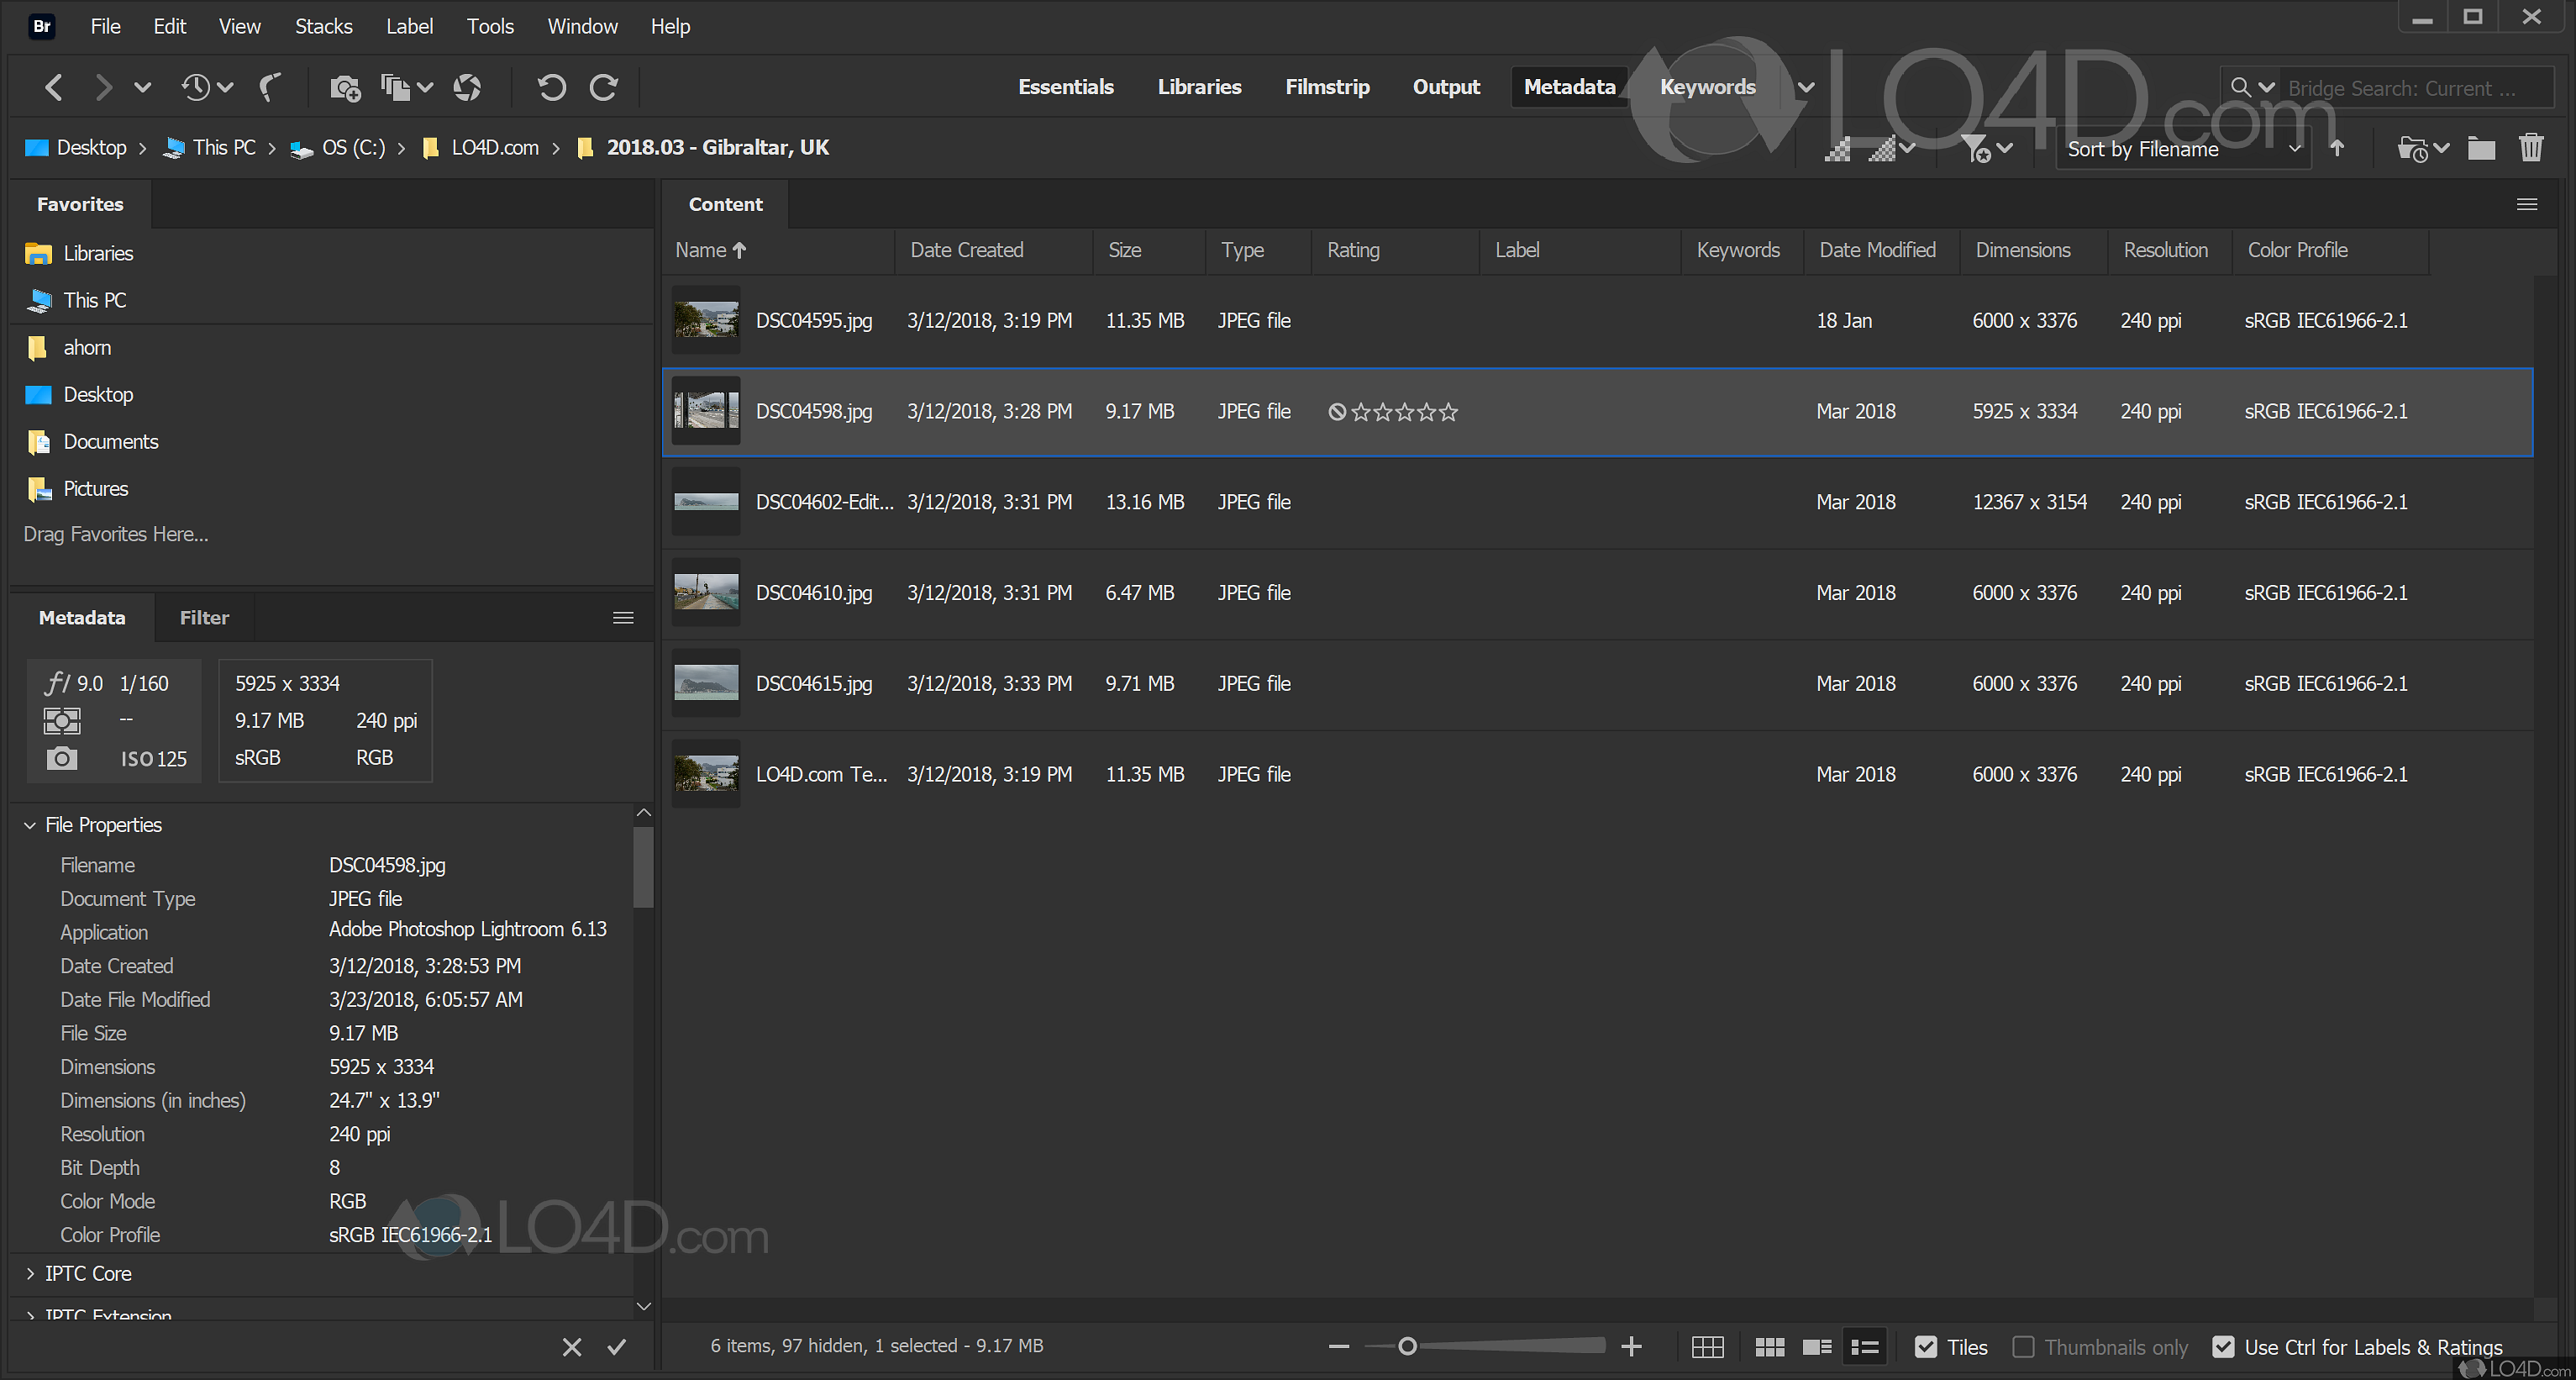Go back with the left arrow icon
This screenshot has width=2576, height=1380.
[x=54, y=87]
